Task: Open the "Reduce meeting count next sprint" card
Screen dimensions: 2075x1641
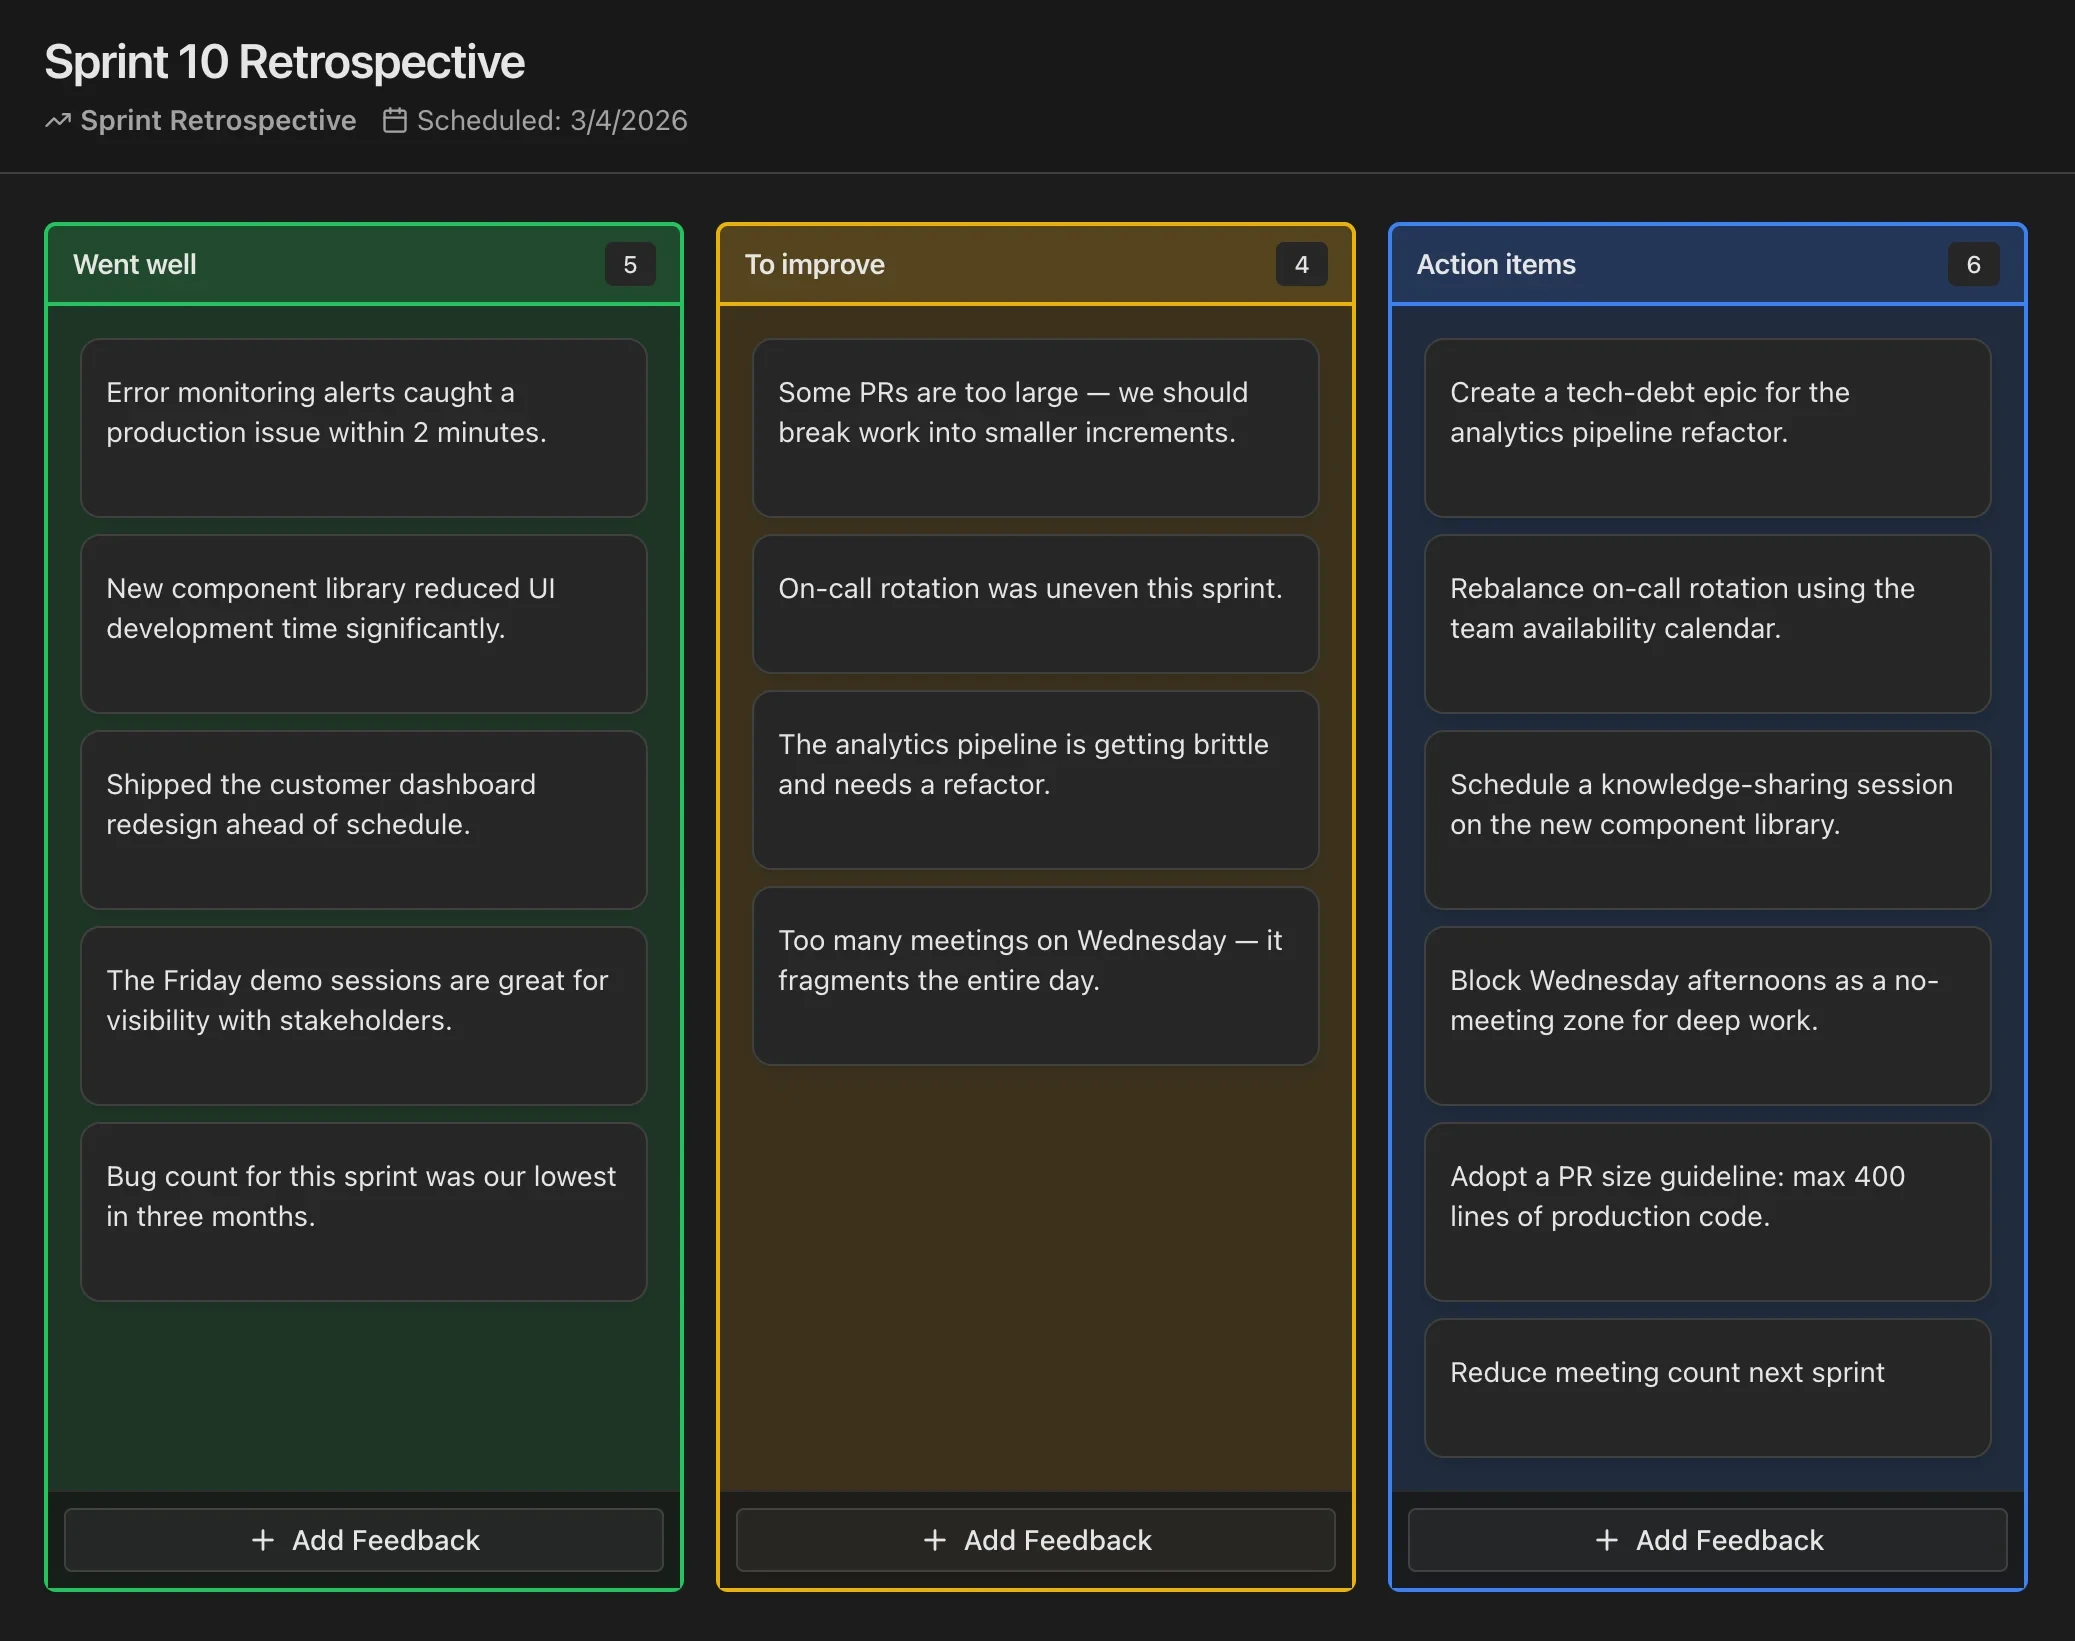Action: point(1707,1388)
